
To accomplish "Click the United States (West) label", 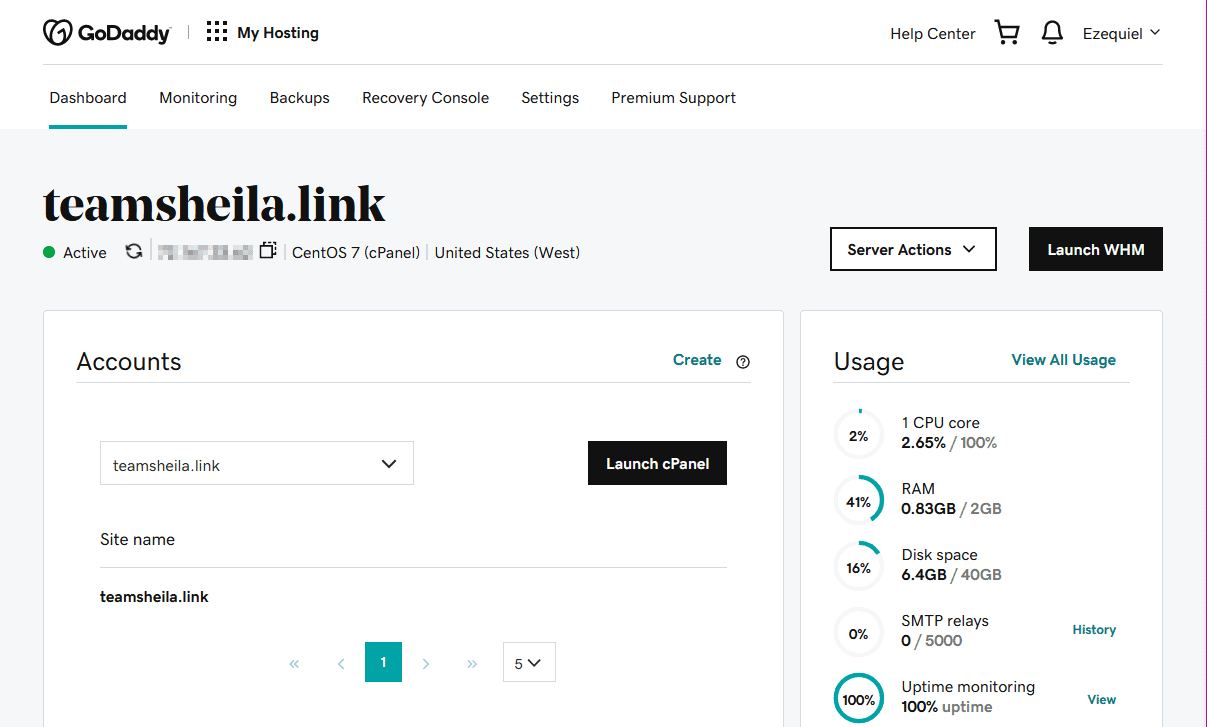I will [x=507, y=252].
